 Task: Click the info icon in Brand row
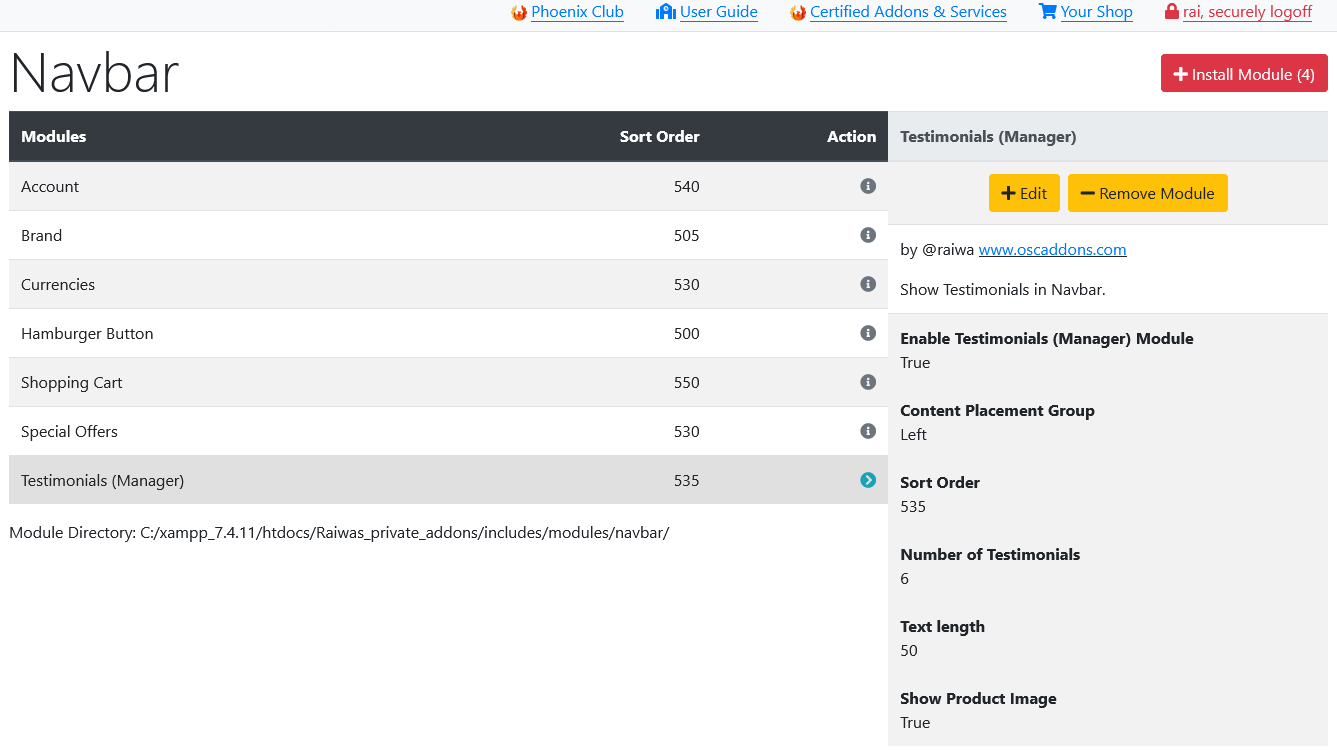868,235
